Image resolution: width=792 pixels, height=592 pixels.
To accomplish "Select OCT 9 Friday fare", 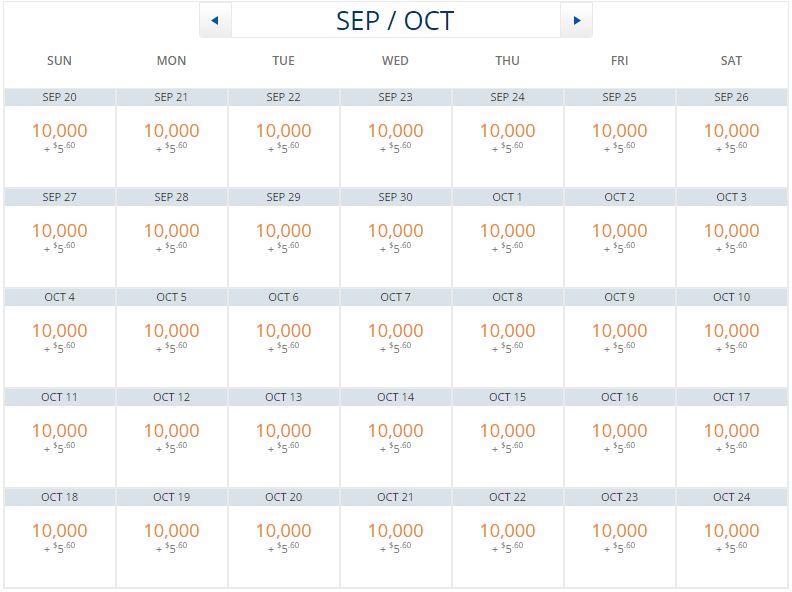I will click(620, 337).
